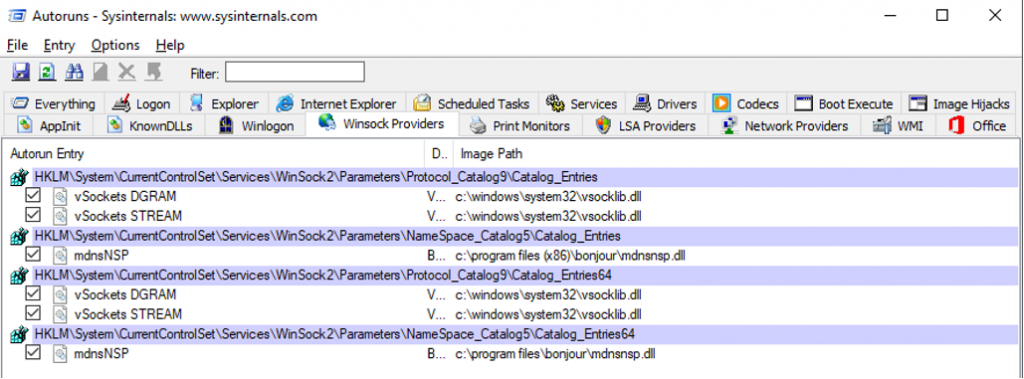Image resolution: width=1024 pixels, height=379 pixels.
Task: Click vsocklib.dll path of first vSockets DGRAM
Action: tap(549, 197)
